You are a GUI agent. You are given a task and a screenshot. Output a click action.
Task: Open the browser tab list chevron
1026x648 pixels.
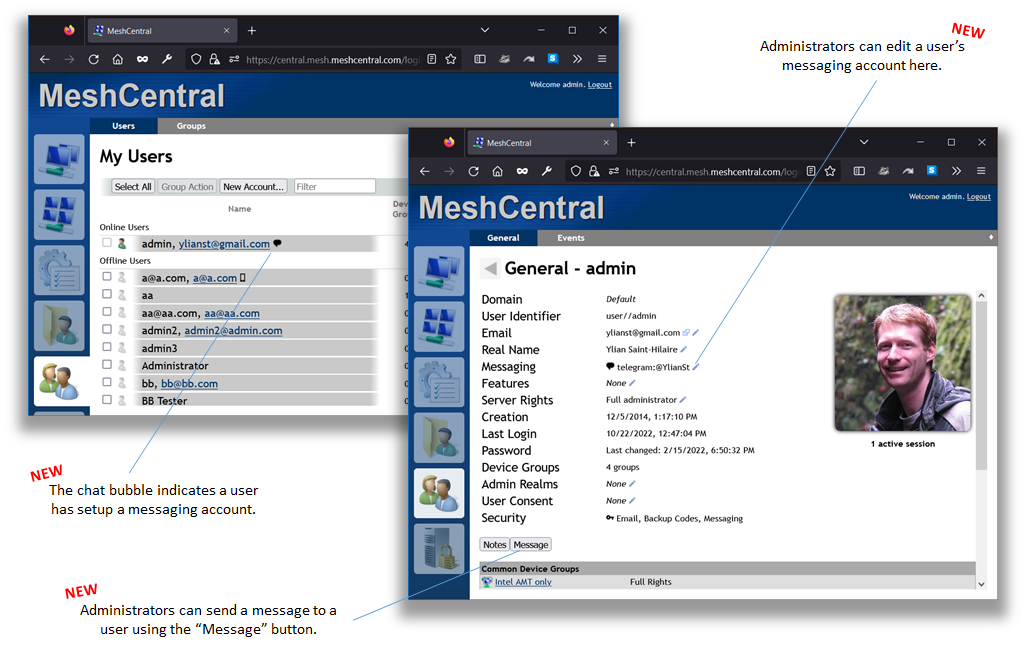click(864, 142)
